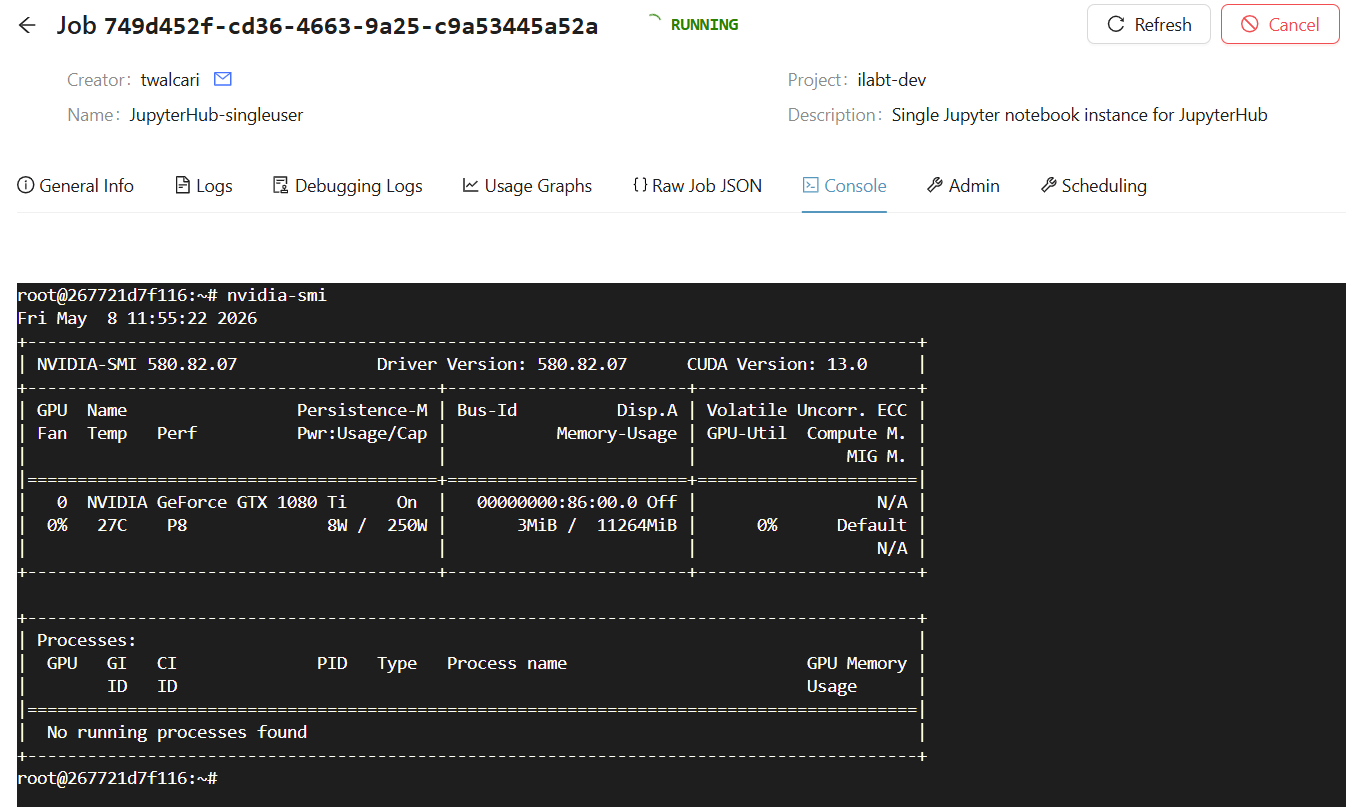Click the job name JupyterHub-singleuser
This screenshot has width=1346, height=807.
[x=216, y=115]
